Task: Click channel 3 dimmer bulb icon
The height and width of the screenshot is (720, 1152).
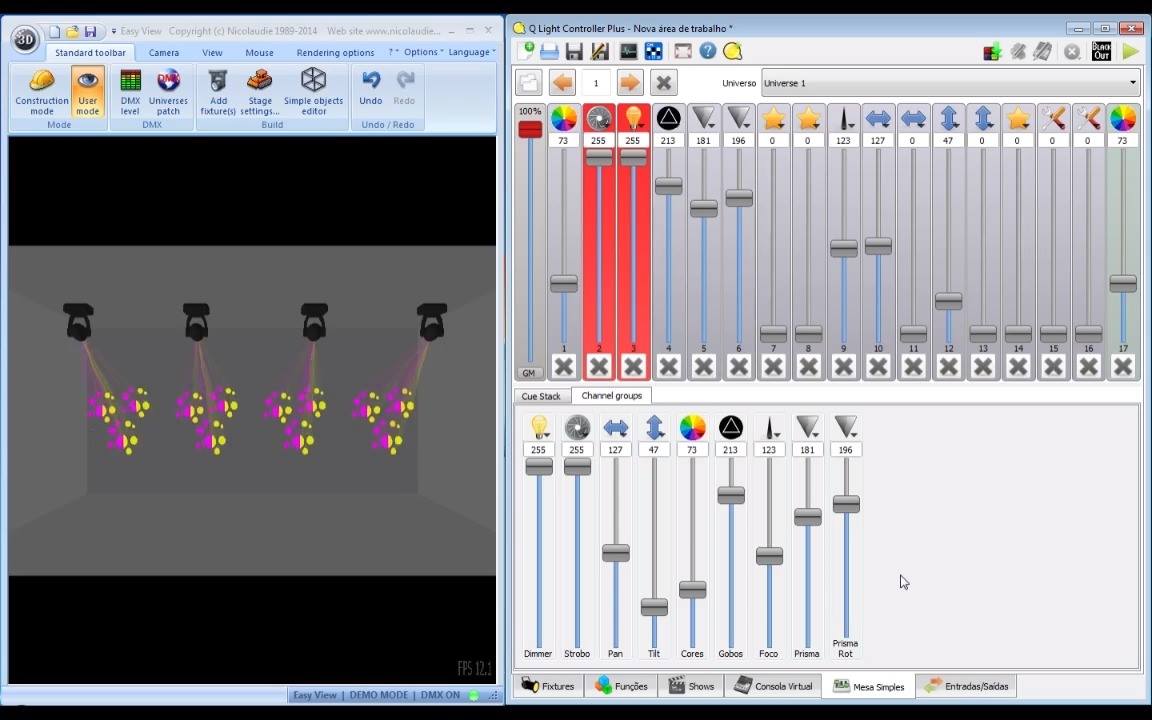Action: pyautogui.click(x=633, y=118)
